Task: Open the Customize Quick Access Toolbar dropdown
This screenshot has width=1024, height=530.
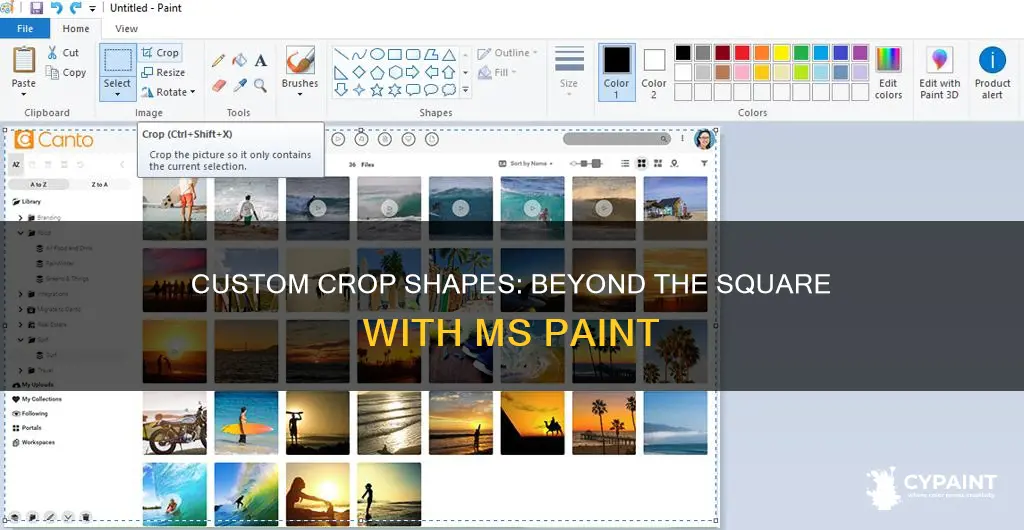Action: [x=92, y=8]
